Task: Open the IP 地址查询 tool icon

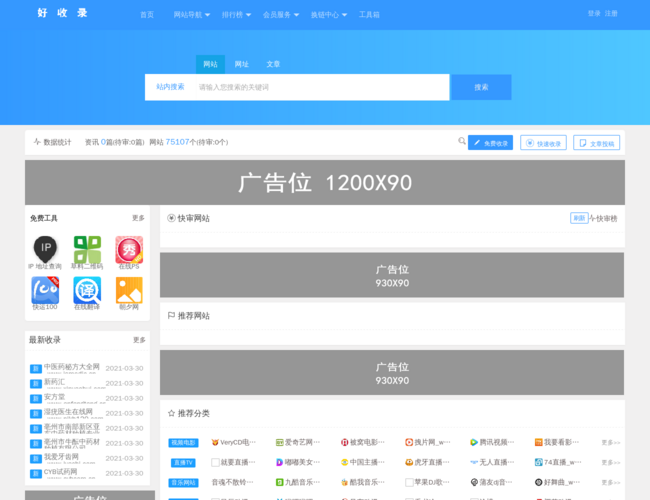Action: click(x=46, y=249)
